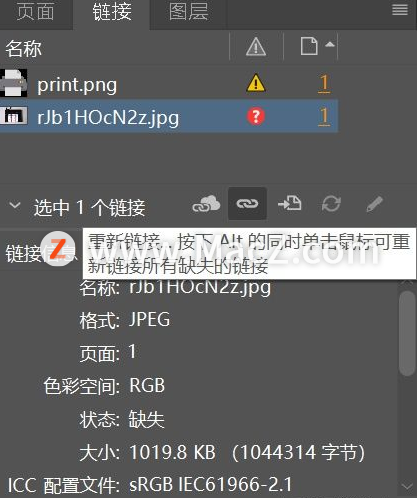Click the rJb1HOcN2z.jpg thumbnail
This screenshot has width=417, height=498.
[x=14, y=116]
